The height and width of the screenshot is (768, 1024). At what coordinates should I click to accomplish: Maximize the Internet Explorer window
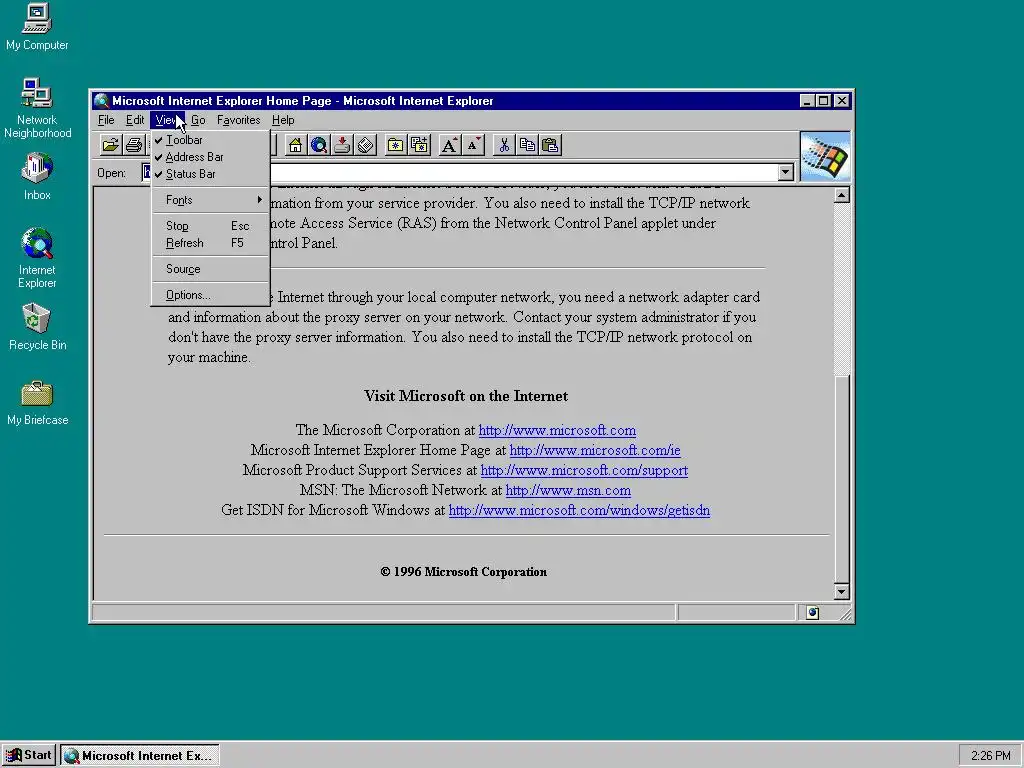click(824, 101)
